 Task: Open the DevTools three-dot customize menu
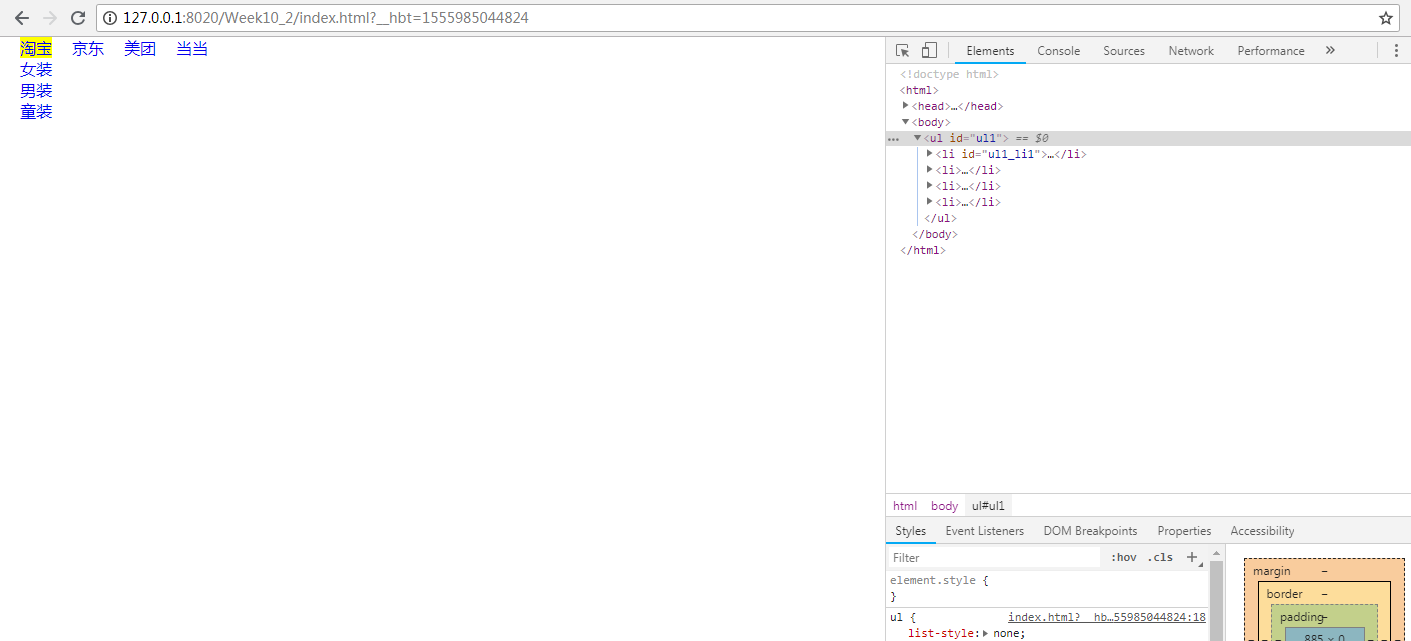coord(1396,51)
